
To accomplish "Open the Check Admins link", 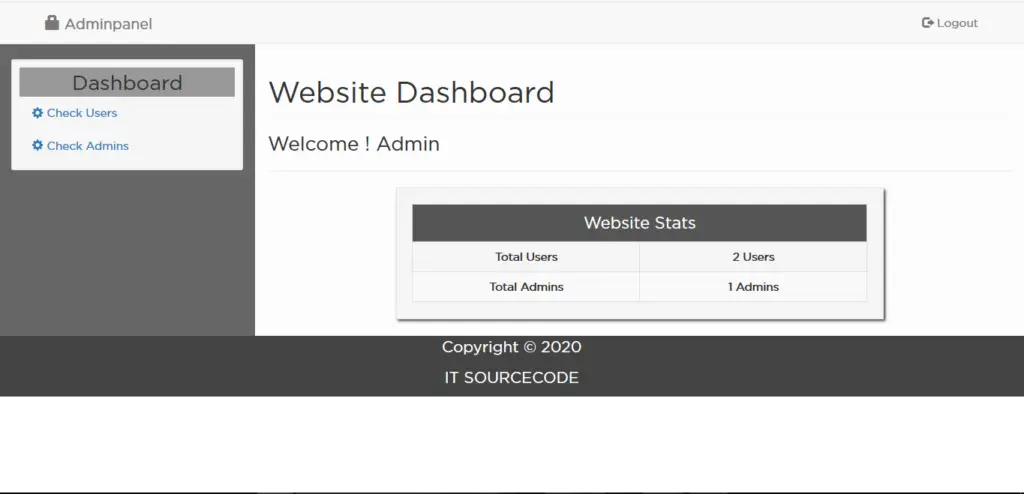I will (88, 146).
